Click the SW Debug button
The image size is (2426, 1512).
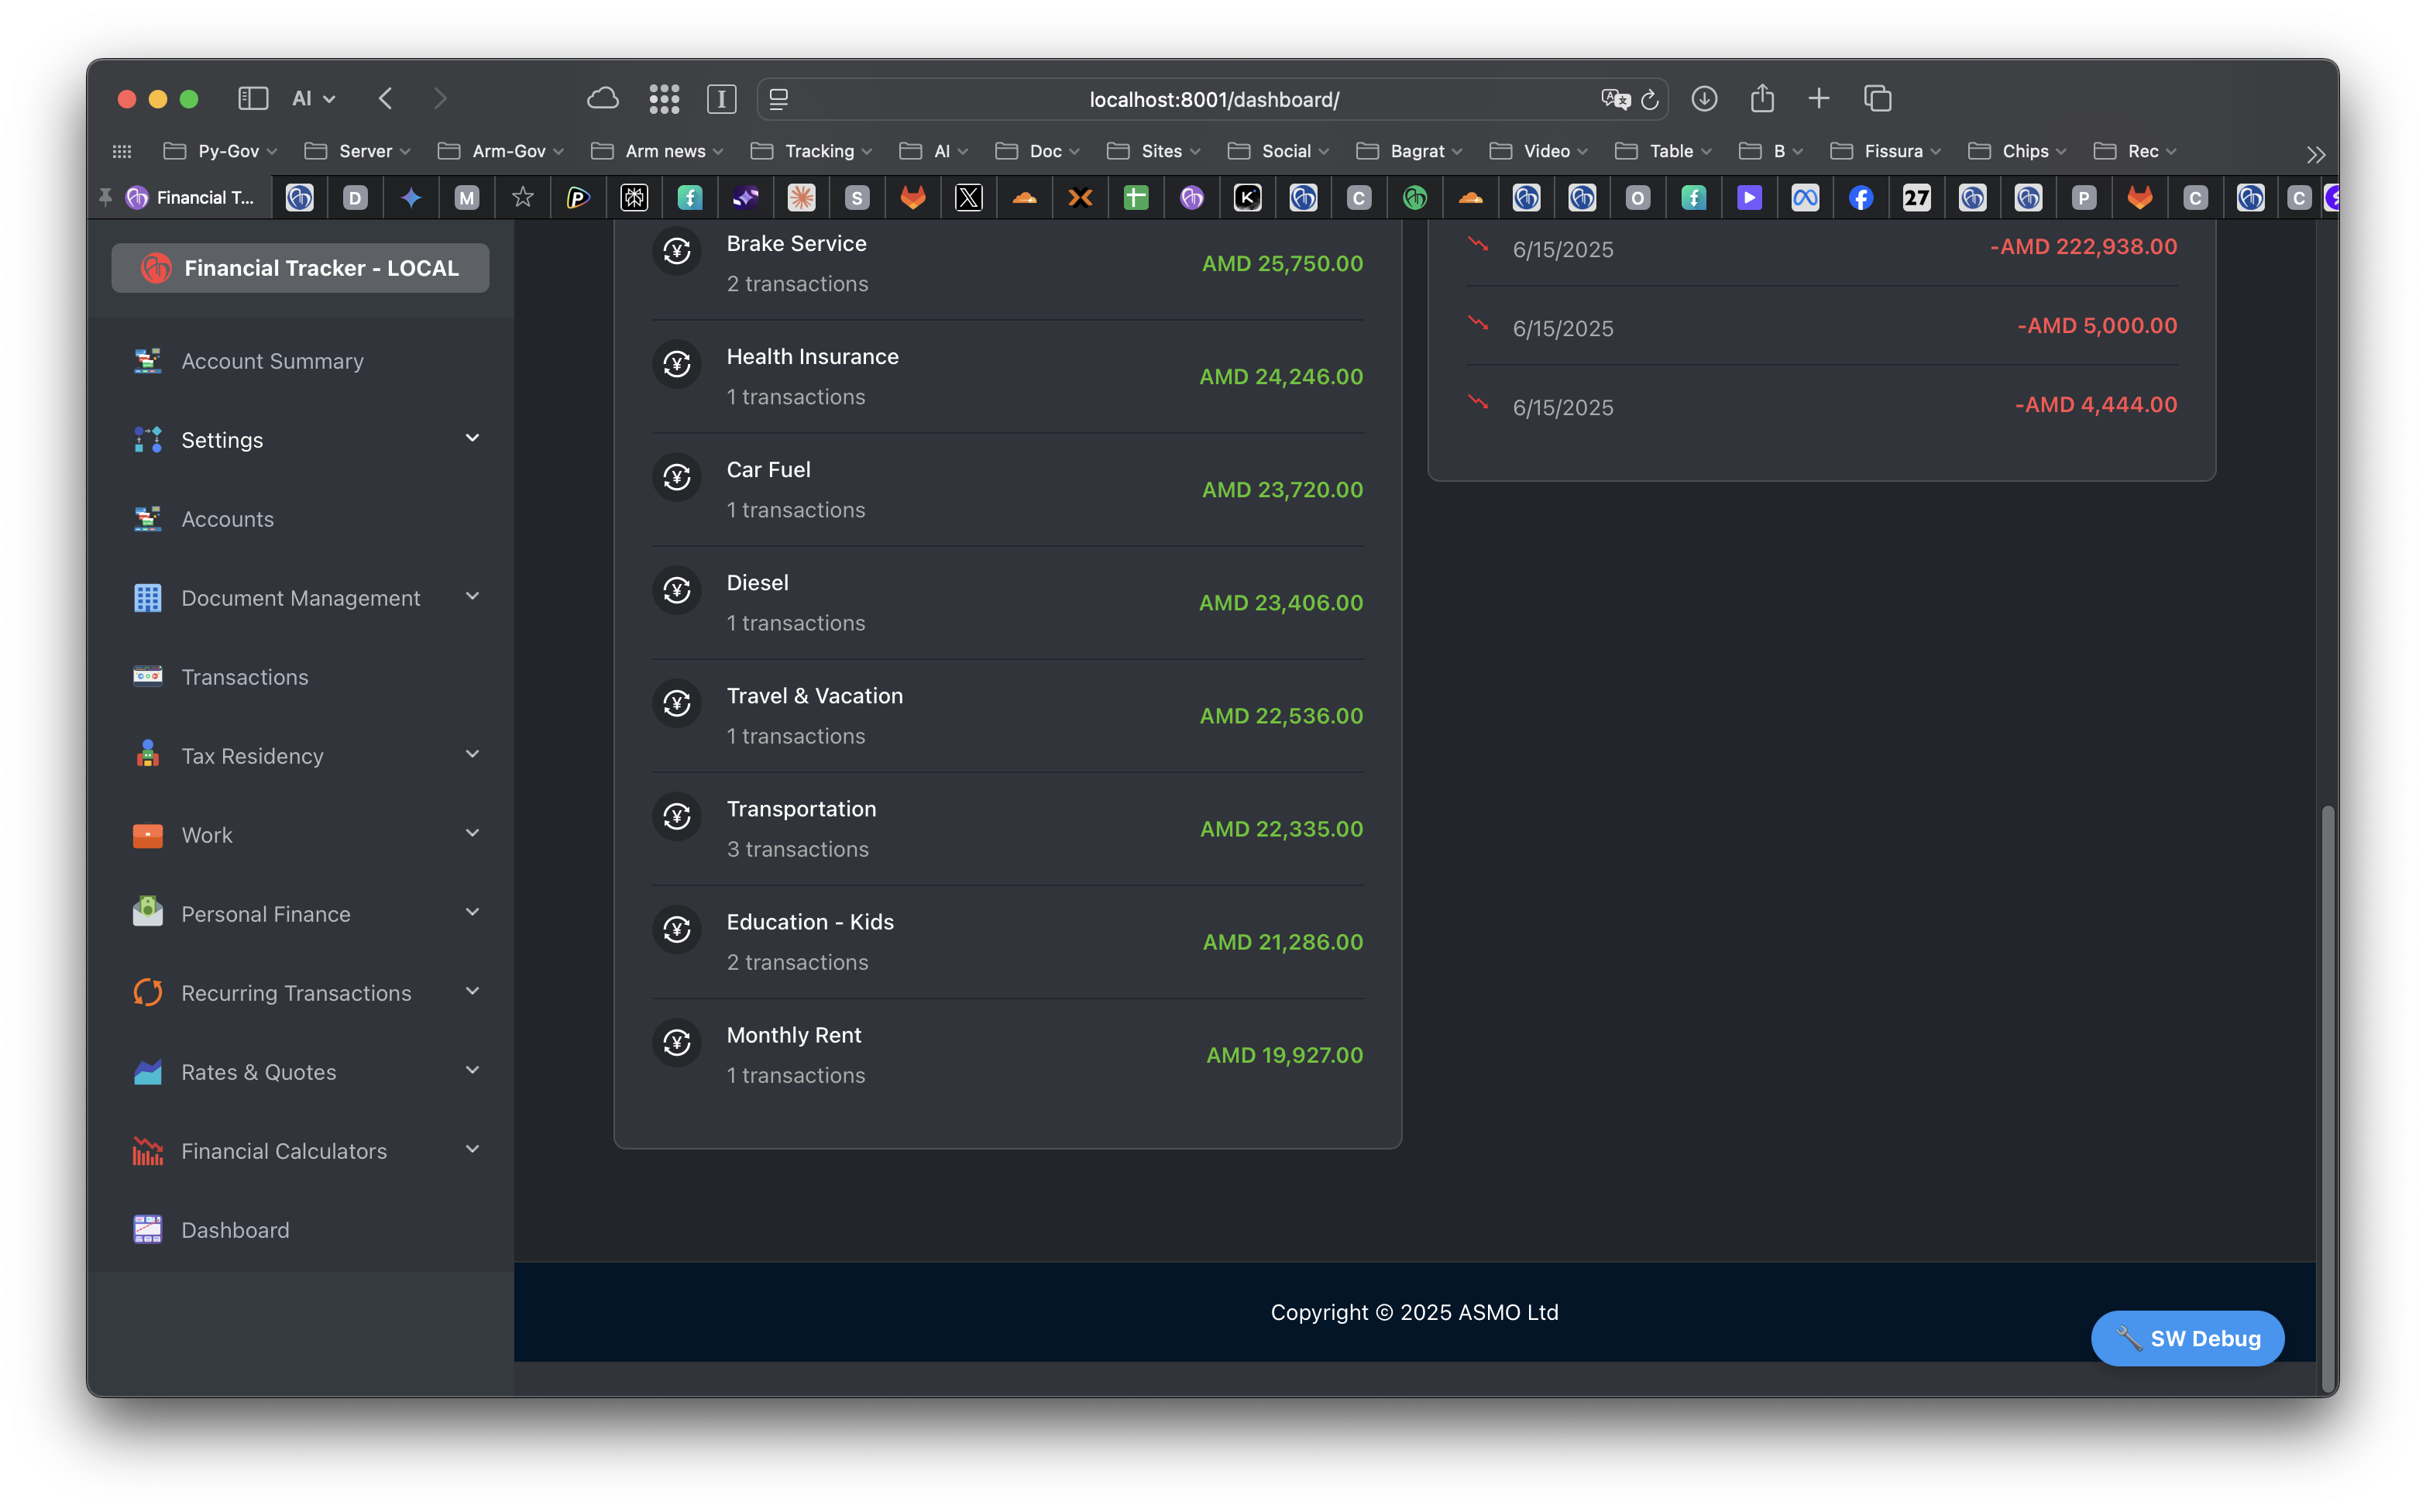(2187, 1338)
